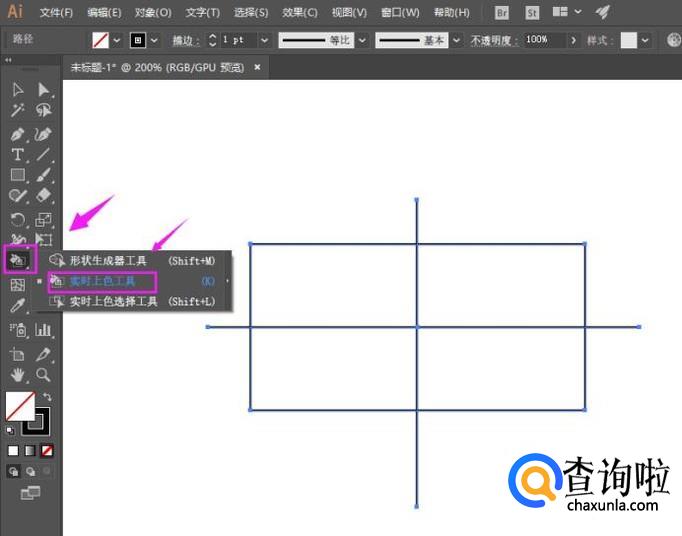Choose 形状生成器工具 from the flyout
This screenshot has height=536, width=682.
[x=132, y=261]
